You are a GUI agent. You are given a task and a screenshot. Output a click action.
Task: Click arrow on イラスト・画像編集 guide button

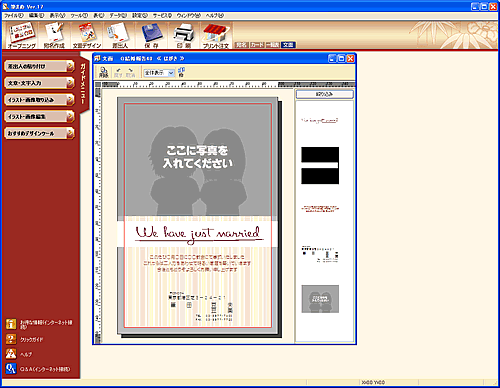[x=70, y=116]
